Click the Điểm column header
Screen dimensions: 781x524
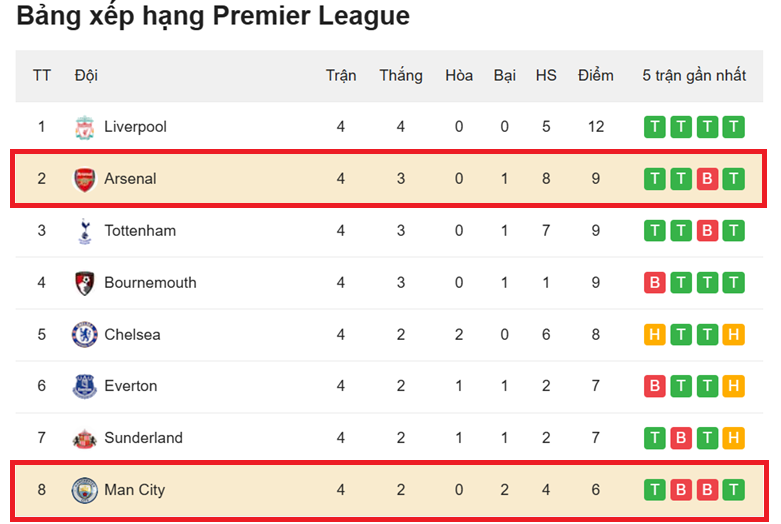coord(595,76)
